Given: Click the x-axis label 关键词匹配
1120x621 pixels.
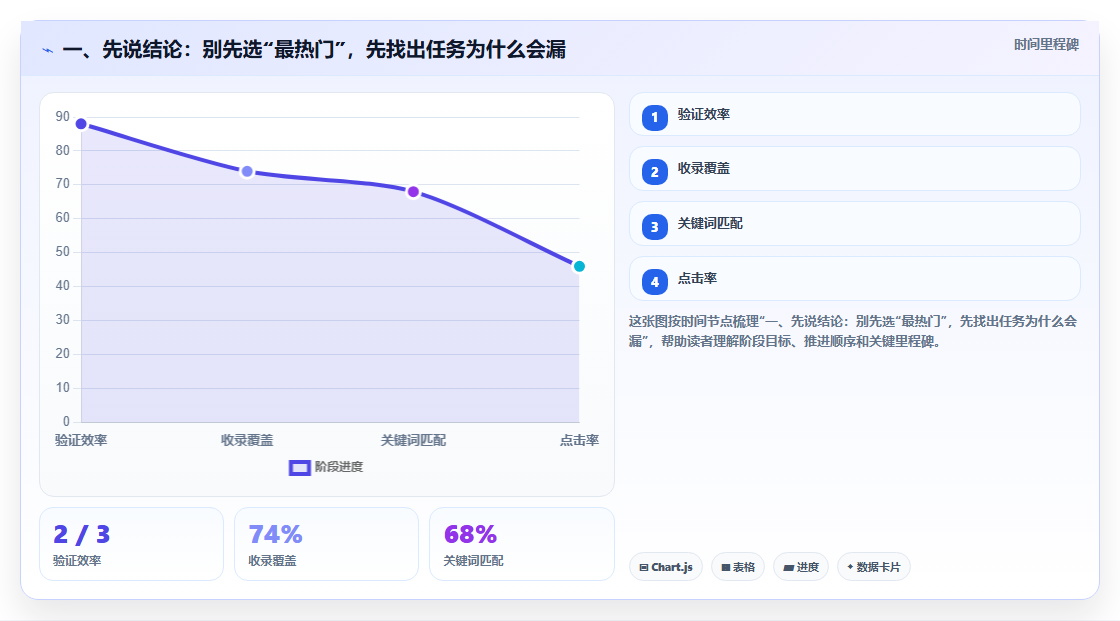Looking at the screenshot, I should (413, 440).
